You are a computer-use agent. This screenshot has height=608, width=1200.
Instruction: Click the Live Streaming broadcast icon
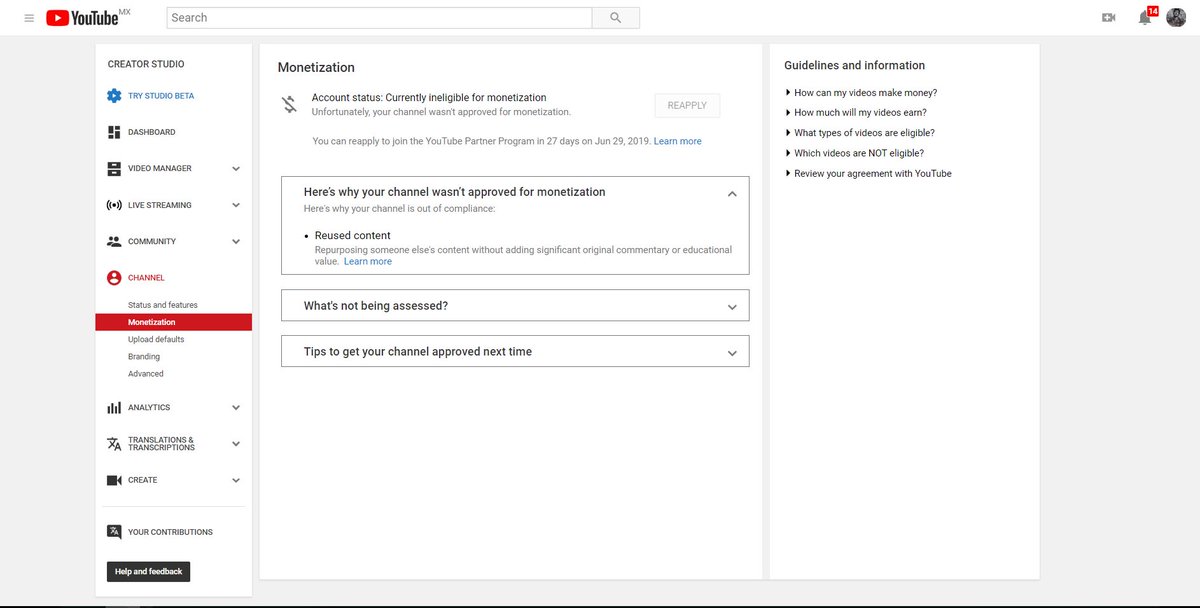114,205
